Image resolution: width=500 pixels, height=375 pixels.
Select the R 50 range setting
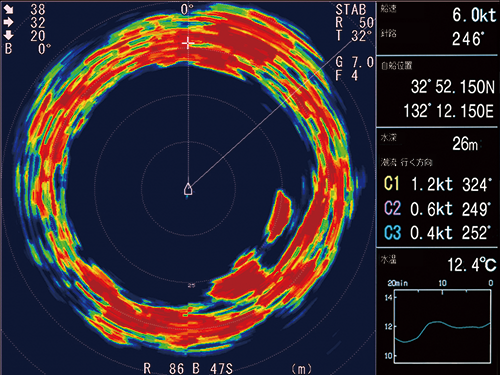[354, 23]
